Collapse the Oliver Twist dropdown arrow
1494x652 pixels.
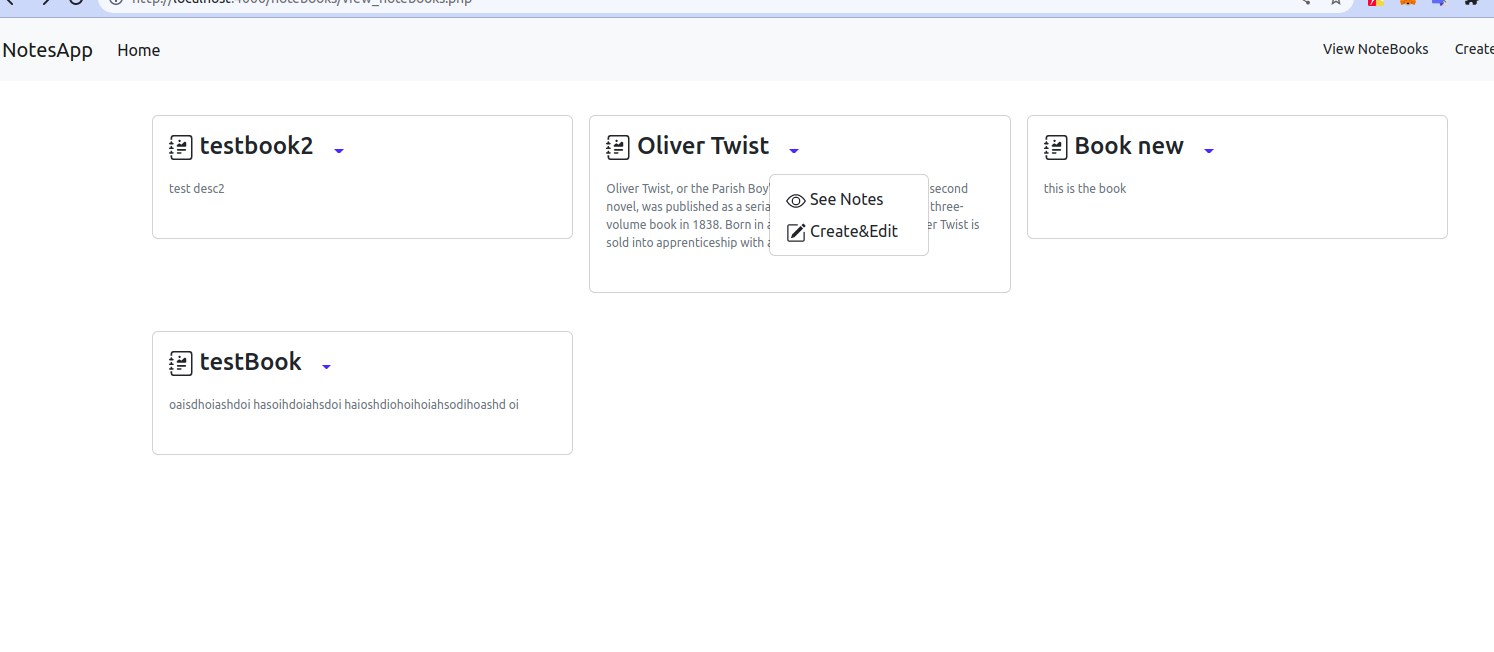tap(794, 151)
